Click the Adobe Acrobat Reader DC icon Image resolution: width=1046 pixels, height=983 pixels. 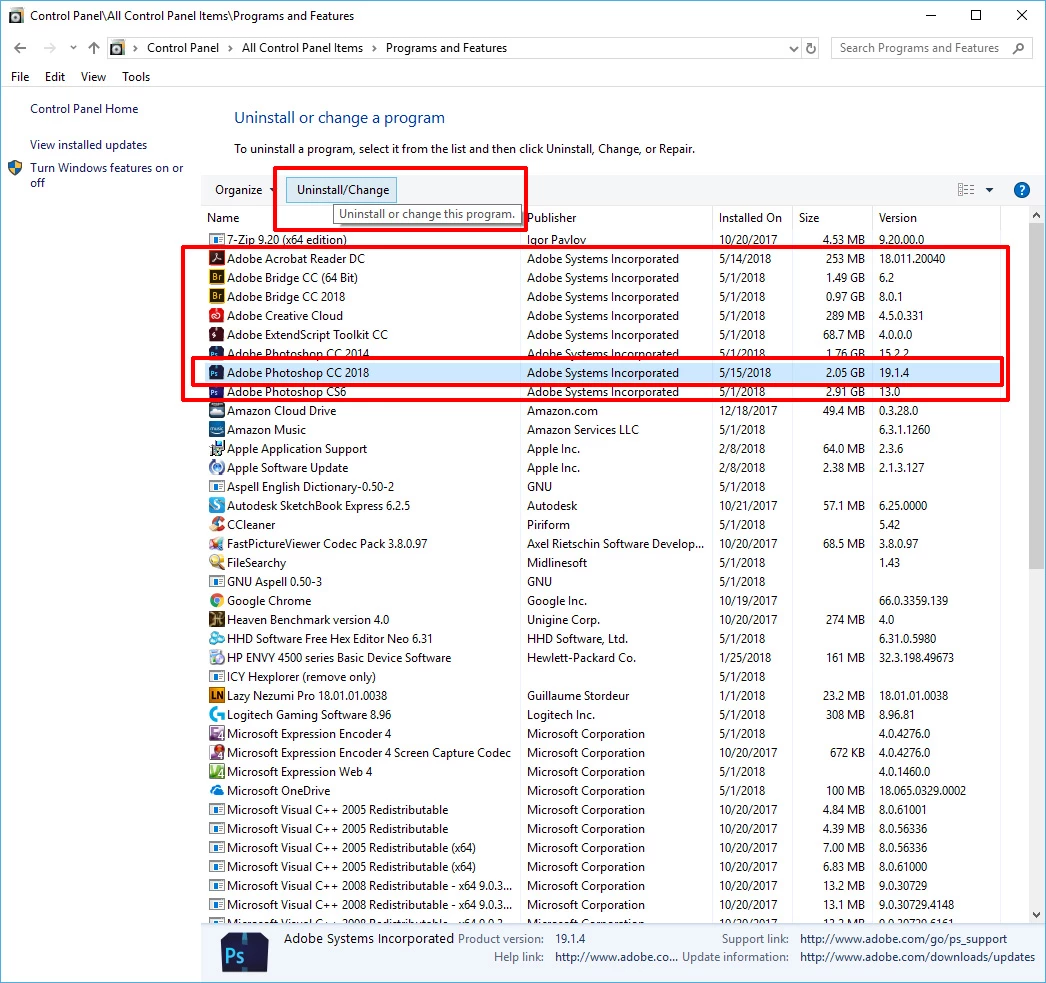coord(216,258)
